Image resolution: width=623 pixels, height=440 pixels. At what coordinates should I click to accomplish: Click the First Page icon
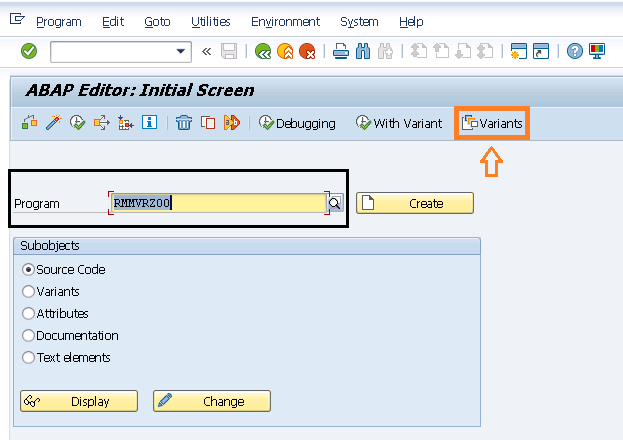pyautogui.click(x=419, y=51)
